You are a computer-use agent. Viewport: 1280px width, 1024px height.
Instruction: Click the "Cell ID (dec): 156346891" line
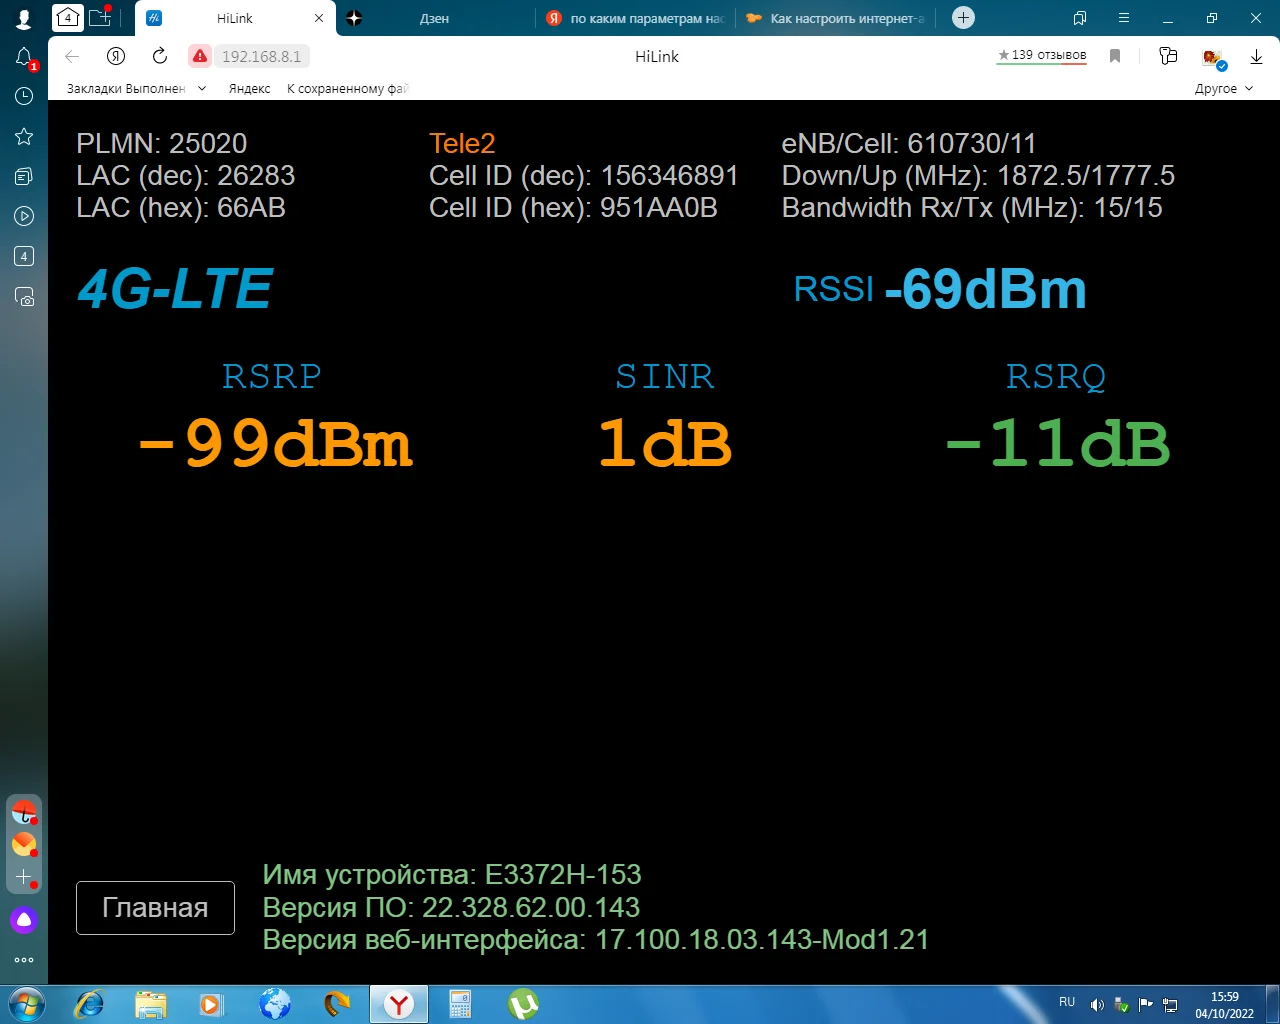[584, 175]
